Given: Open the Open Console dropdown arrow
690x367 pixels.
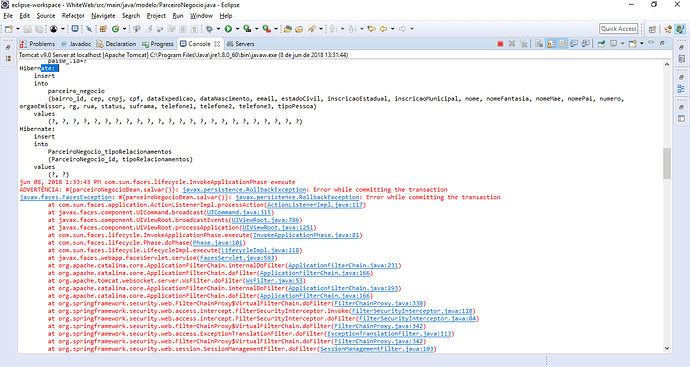Looking at the screenshot, I should pos(642,44).
